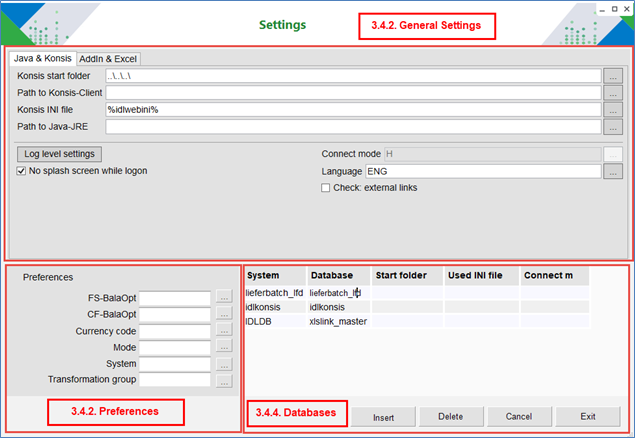This screenshot has width=635, height=438.
Task: Click the Start folder column header
Action: pyautogui.click(x=407, y=275)
